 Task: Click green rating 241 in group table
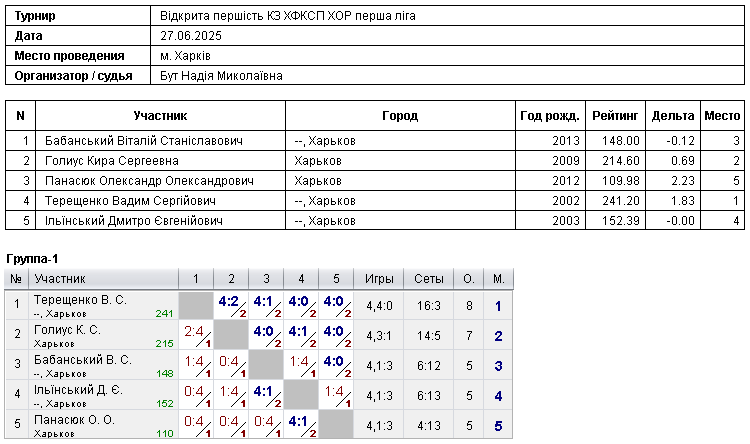164,314
